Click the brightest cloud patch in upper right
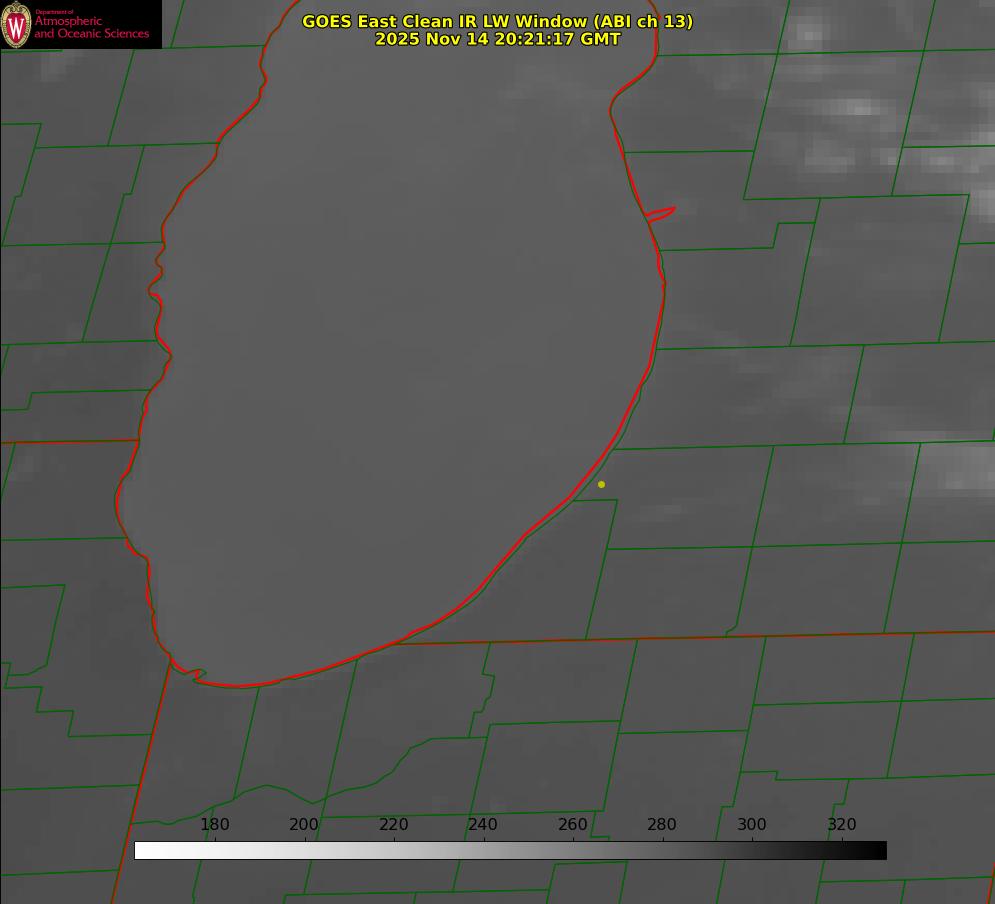The width and height of the screenshot is (995, 904). click(x=858, y=108)
